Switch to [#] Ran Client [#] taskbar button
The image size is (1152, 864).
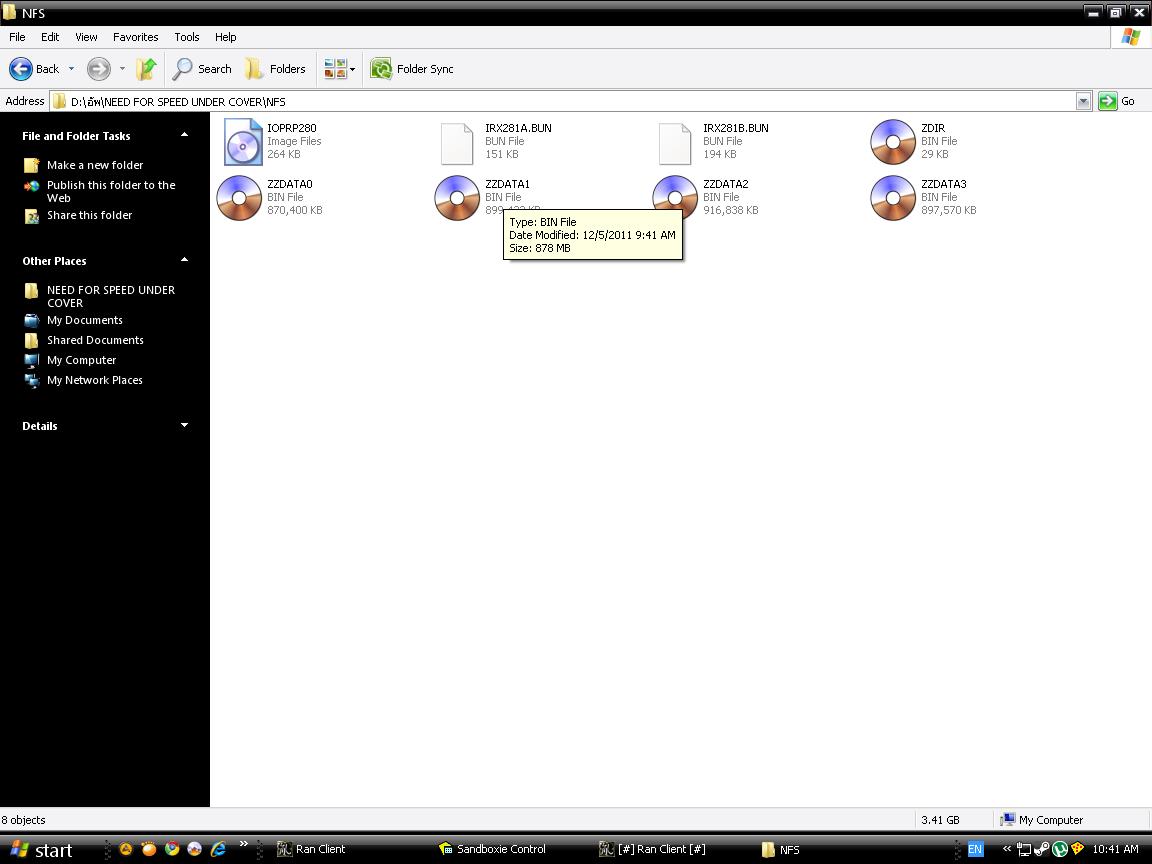coord(652,849)
